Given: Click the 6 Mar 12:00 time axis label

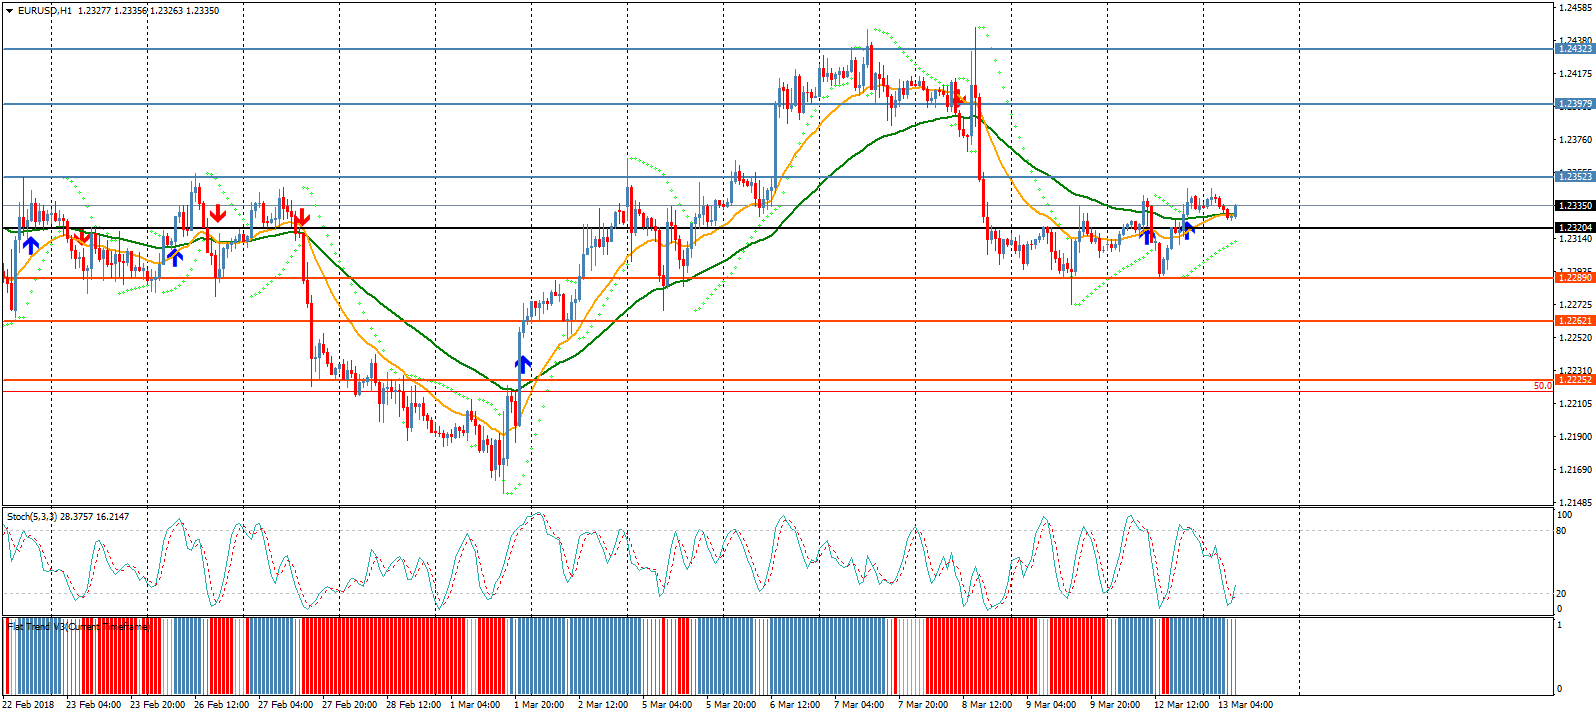Looking at the screenshot, I should pos(795,705).
